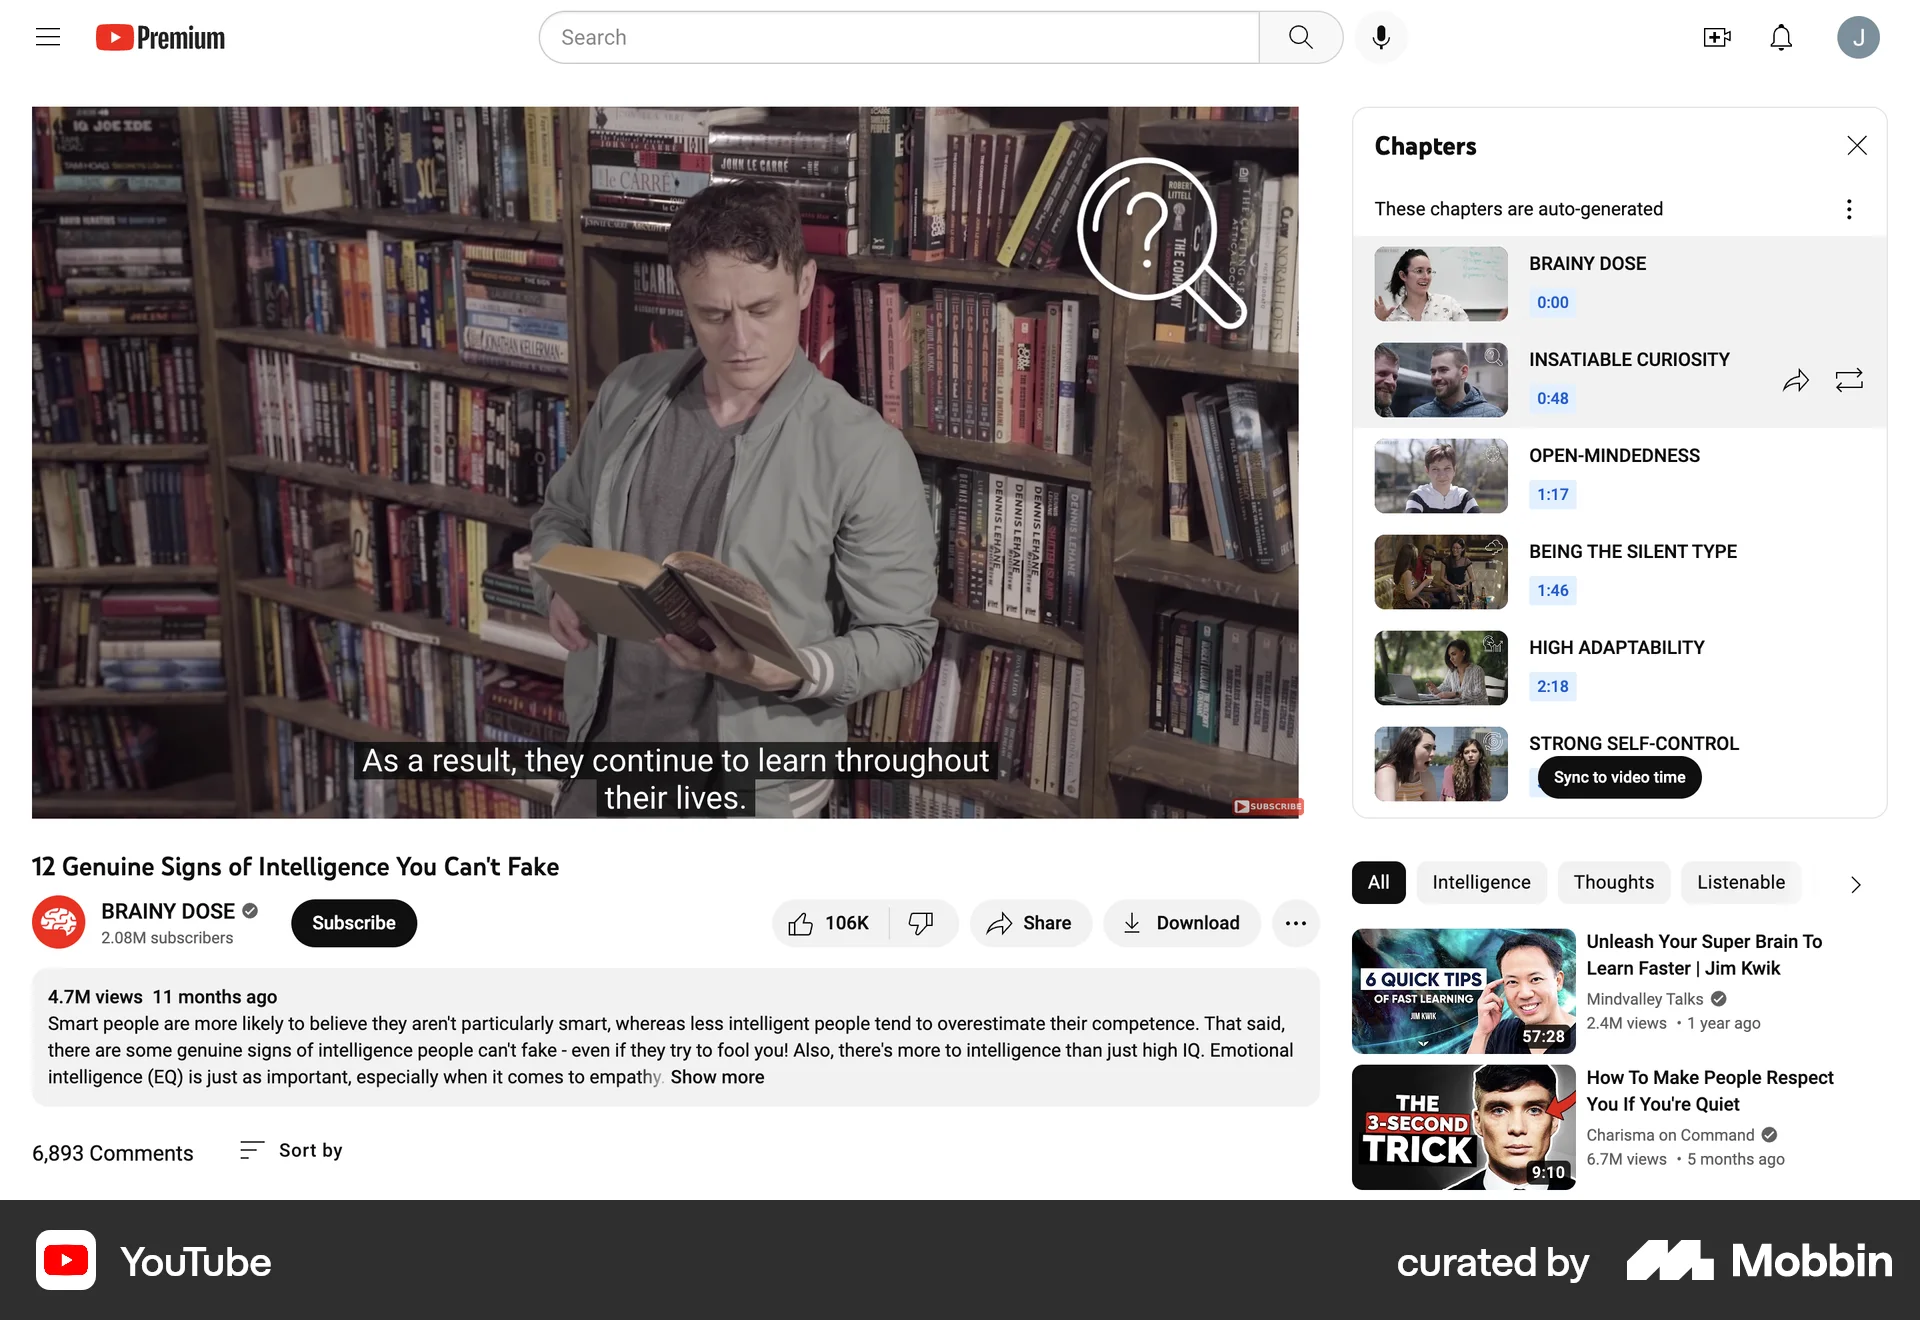The width and height of the screenshot is (1920, 1320).
Task: Dislike the video using the thumbs down icon
Action: coord(921,923)
